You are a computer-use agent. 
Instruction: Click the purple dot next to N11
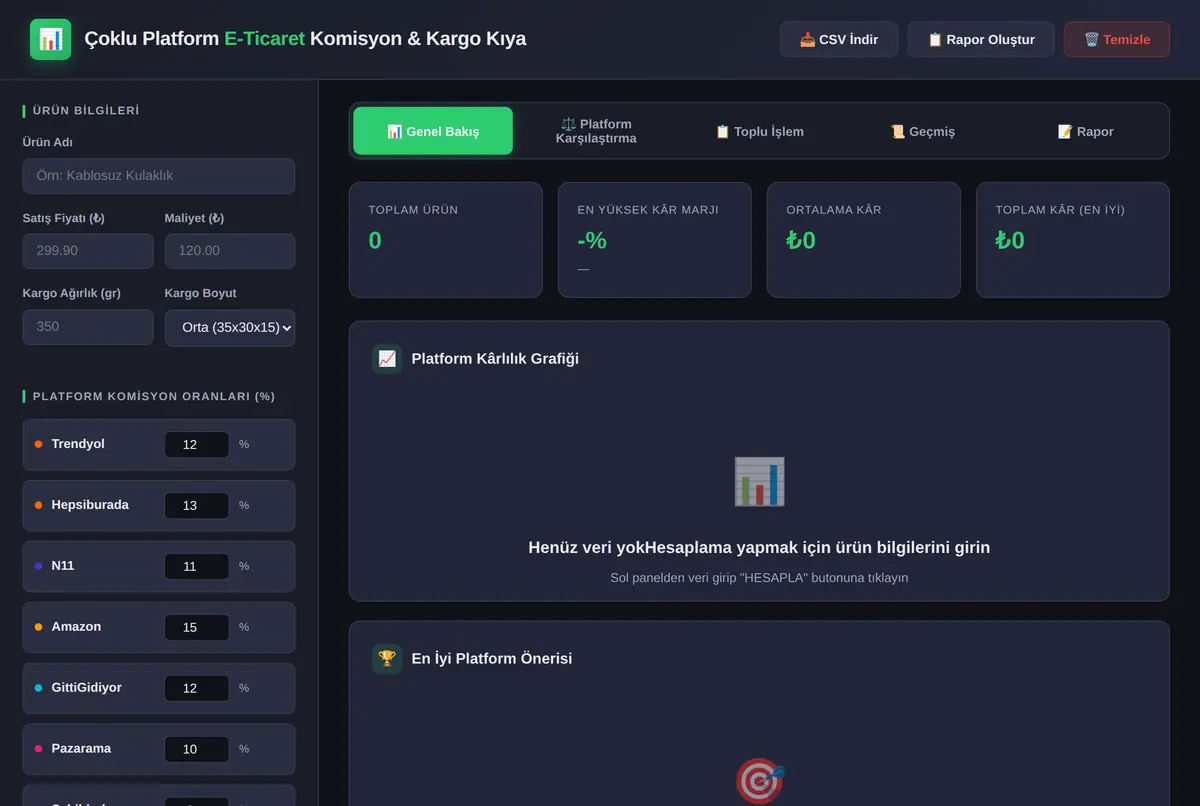38,566
